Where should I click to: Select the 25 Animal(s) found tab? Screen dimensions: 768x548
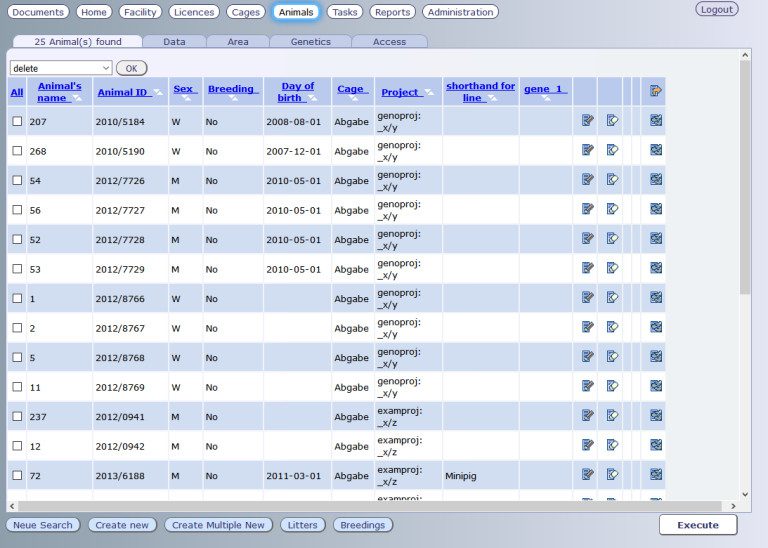[78, 42]
